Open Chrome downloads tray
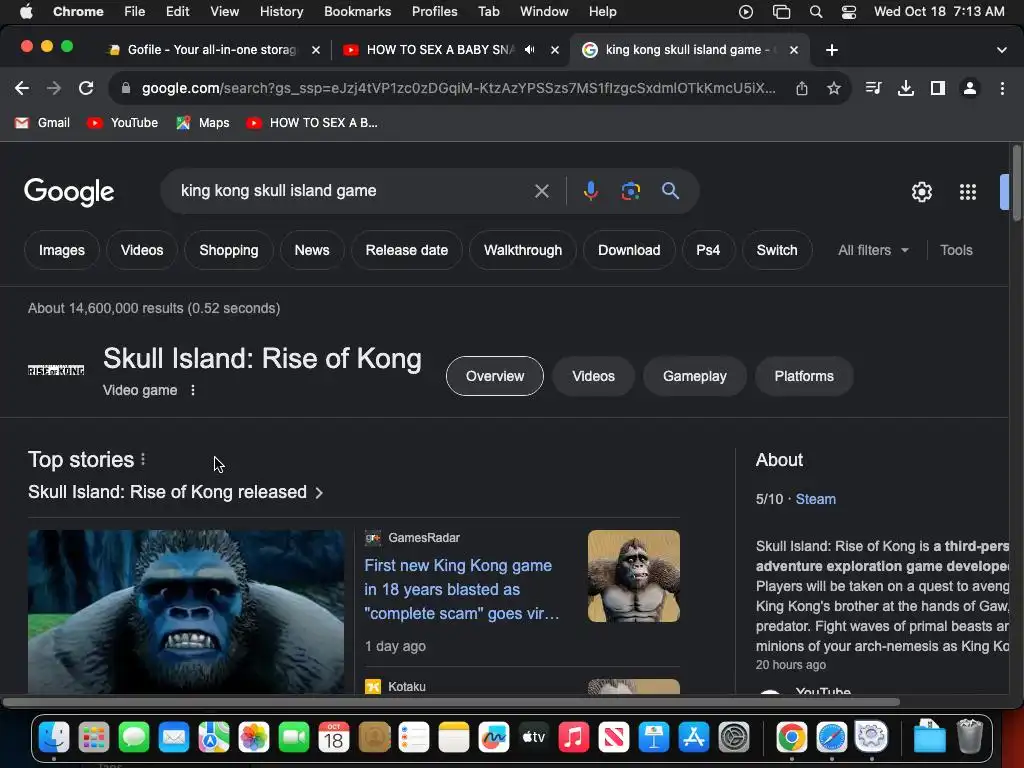This screenshot has height=768, width=1024. pos(906,88)
